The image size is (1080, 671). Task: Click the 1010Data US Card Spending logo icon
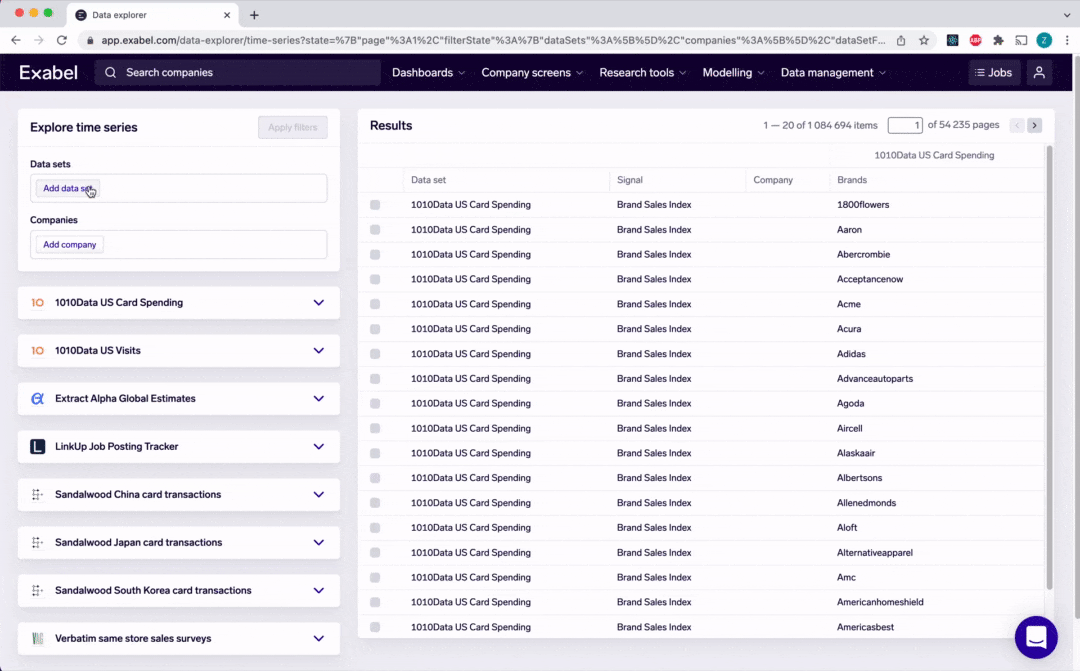[38, 302]
